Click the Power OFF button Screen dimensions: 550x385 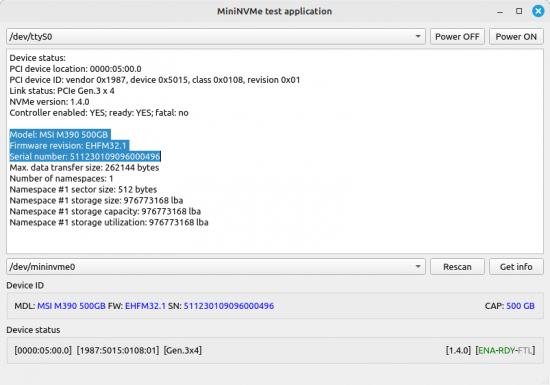(x=457, y=36)
